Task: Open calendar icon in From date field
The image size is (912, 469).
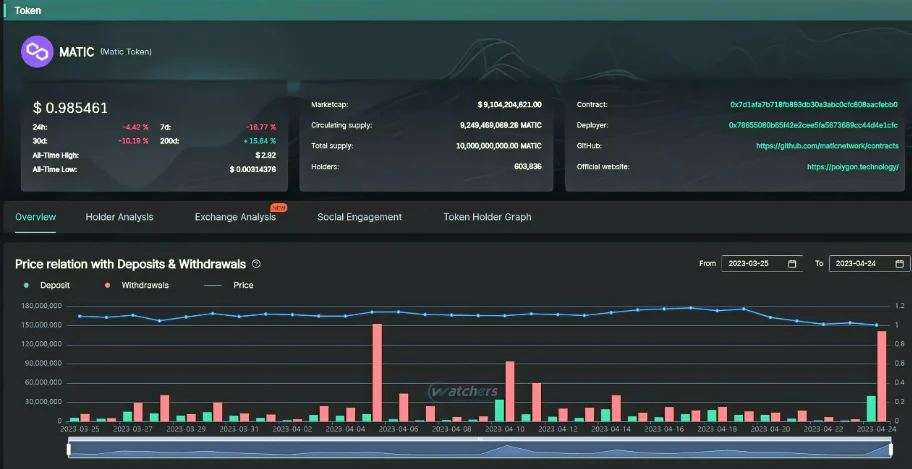Action: coord(793,264)
